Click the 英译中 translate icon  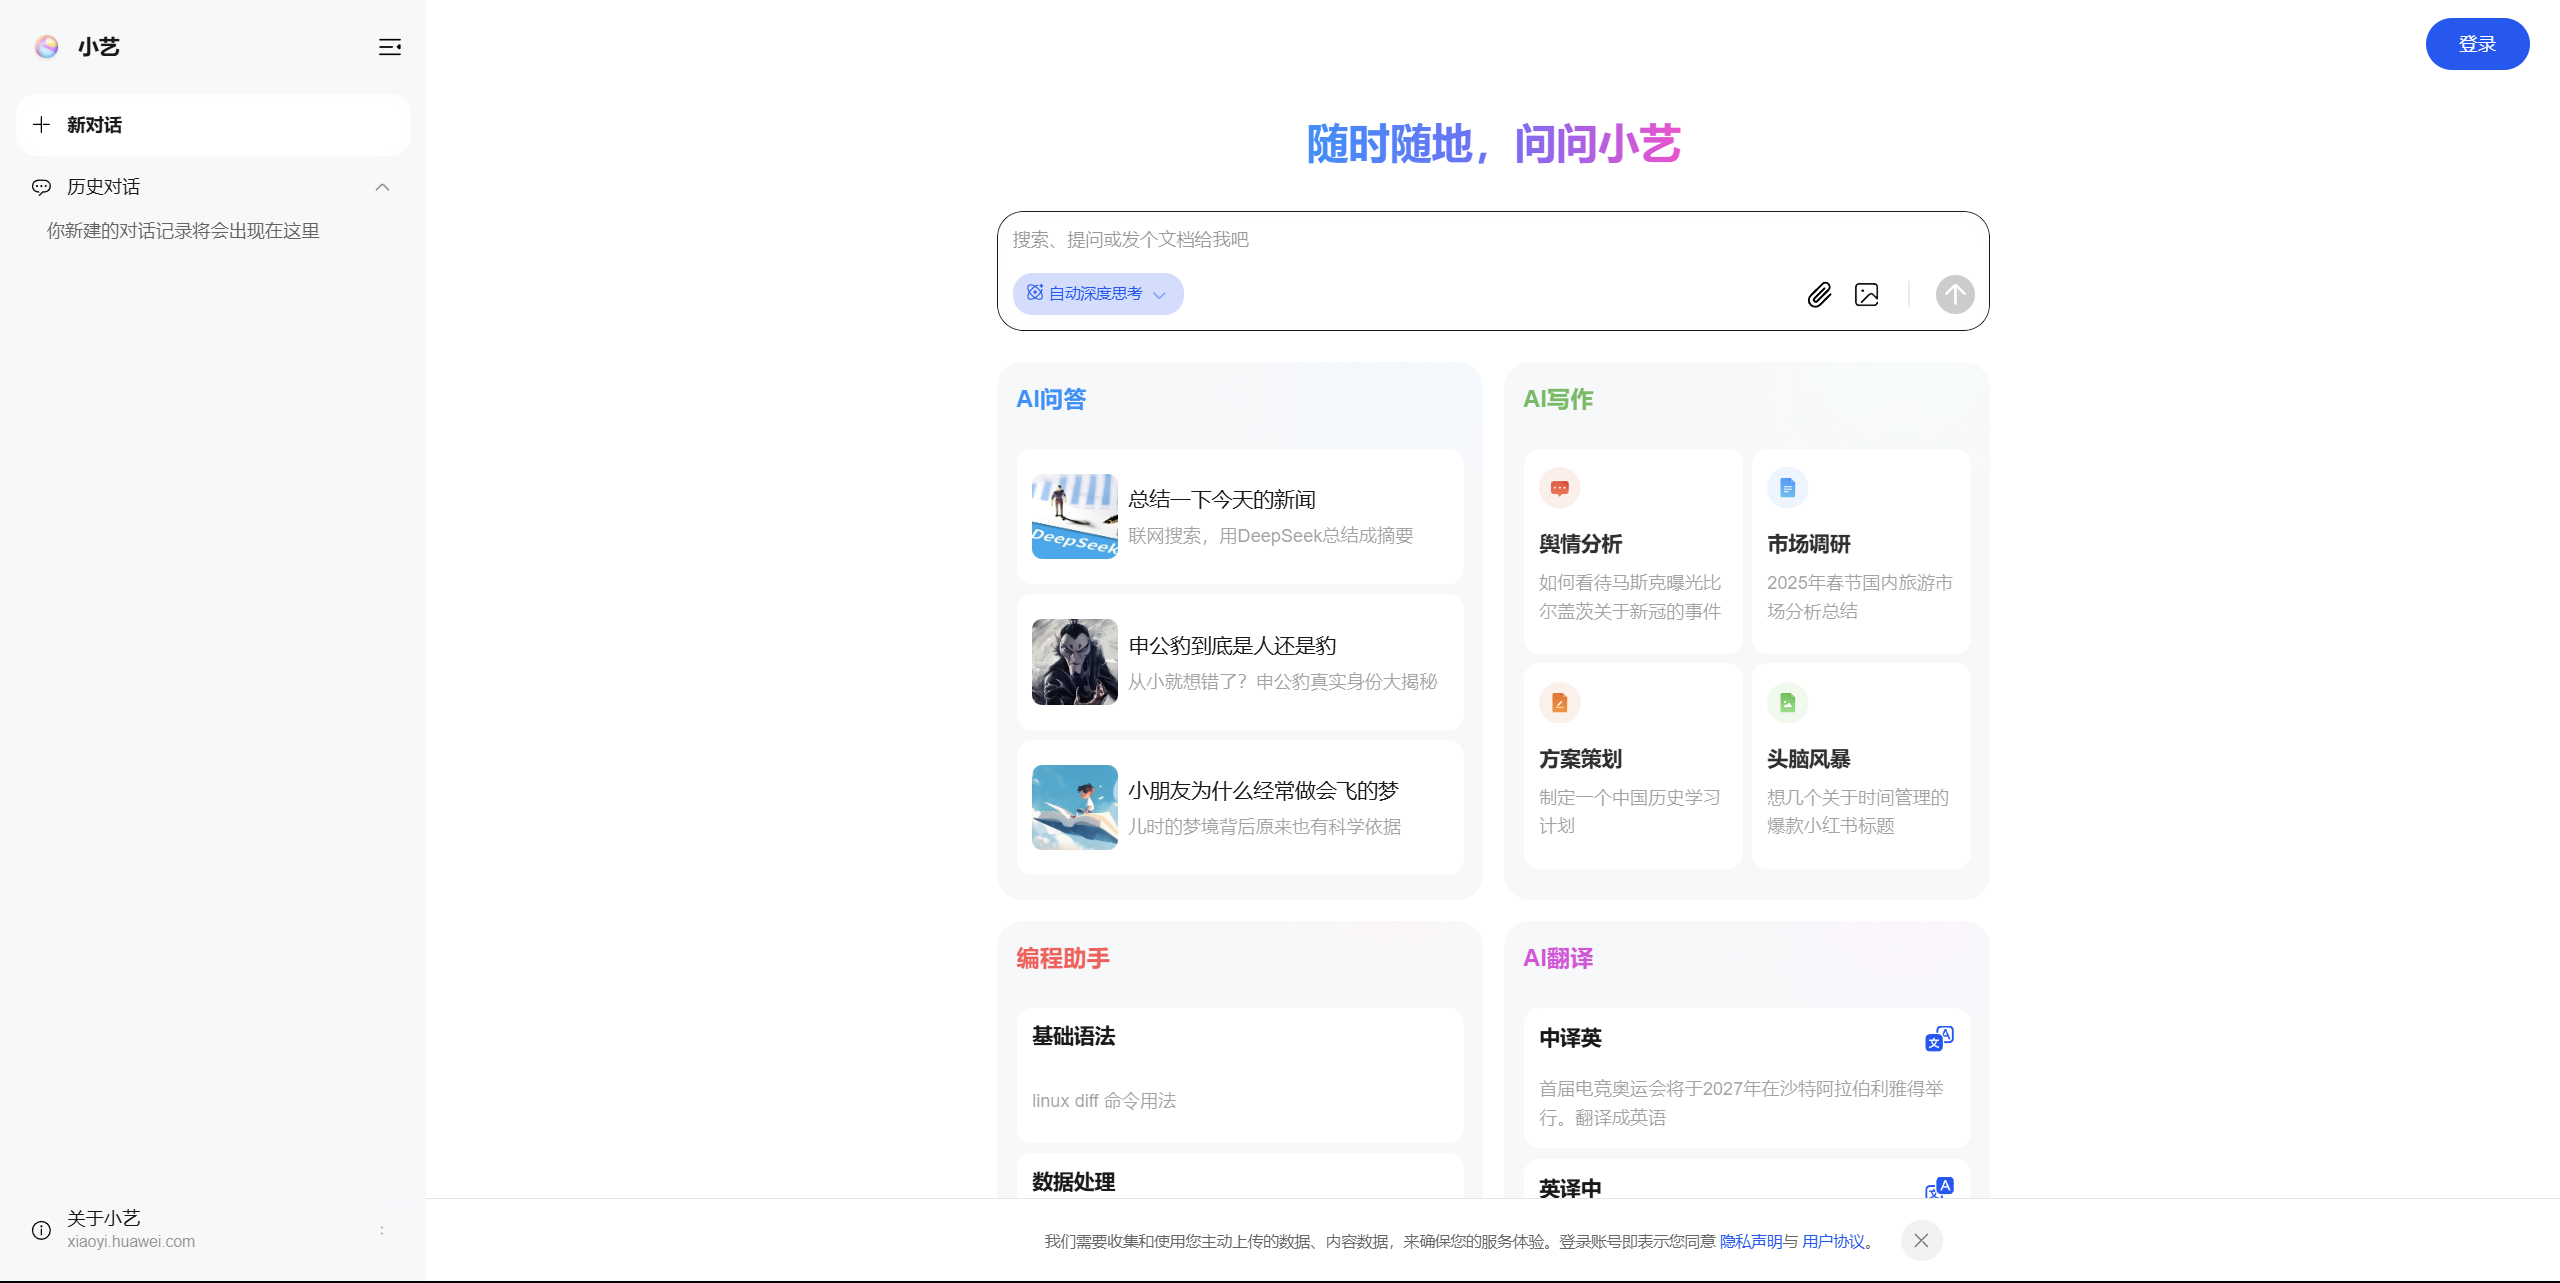click(x=1939, y=1187)
